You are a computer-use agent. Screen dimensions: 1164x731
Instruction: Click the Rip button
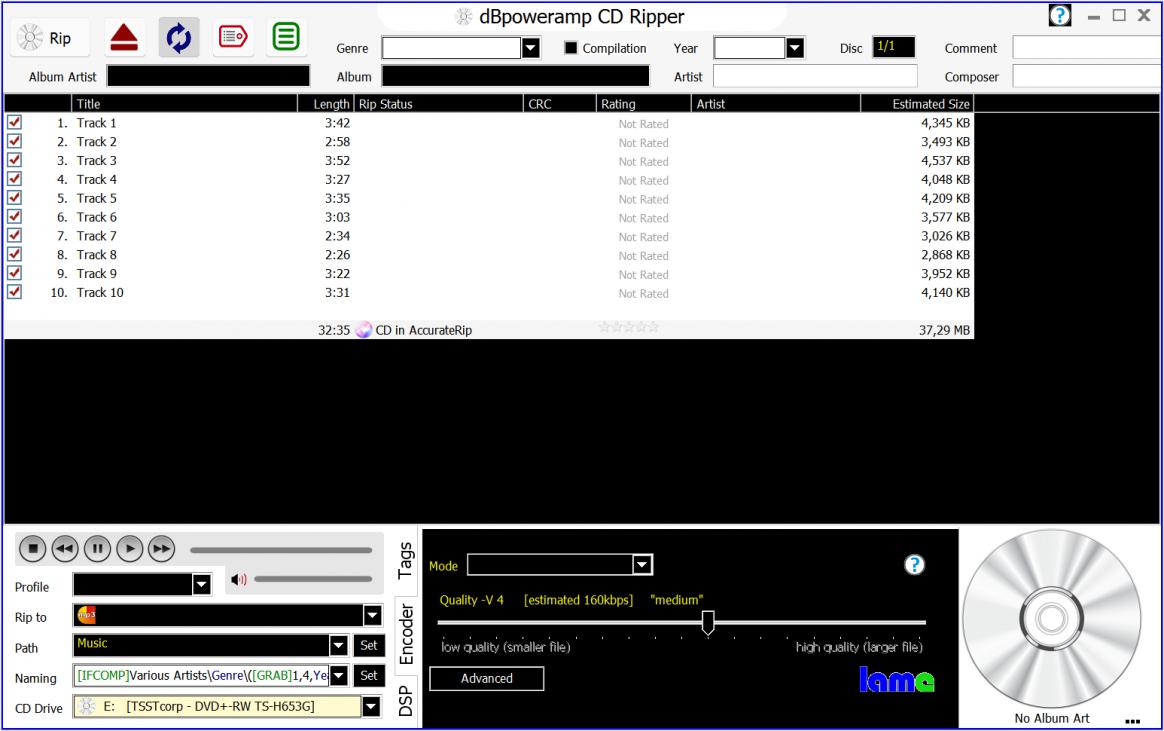click(x=50, y=39)
